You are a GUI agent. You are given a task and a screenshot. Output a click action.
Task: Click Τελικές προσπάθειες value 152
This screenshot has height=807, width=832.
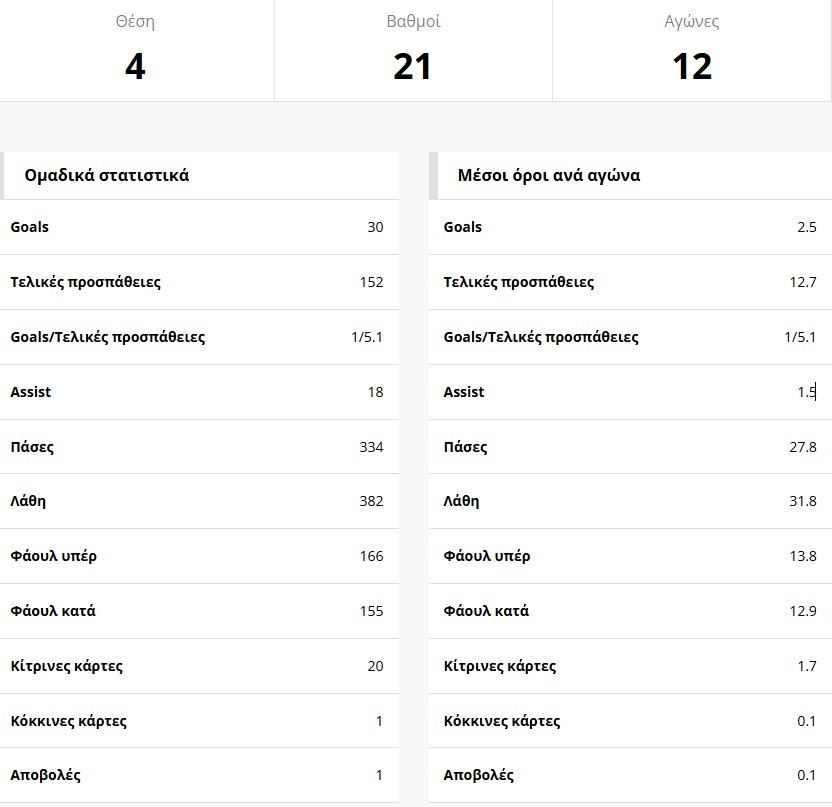tap(371, 282)
